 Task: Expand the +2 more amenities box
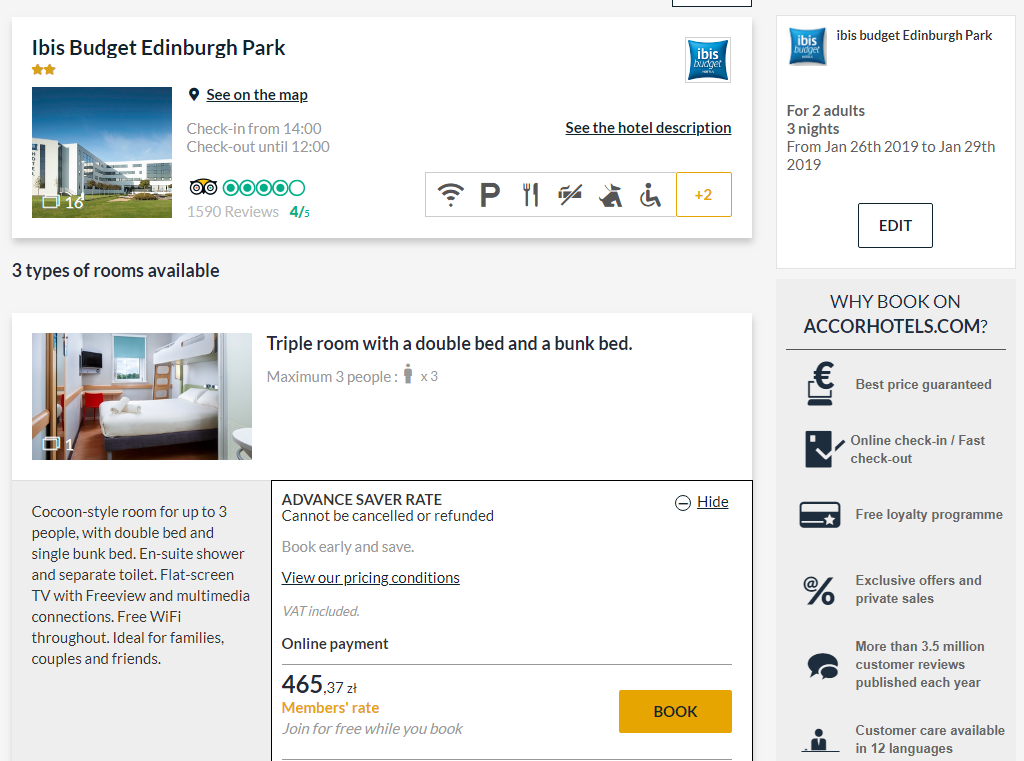[x=703, y=195]
